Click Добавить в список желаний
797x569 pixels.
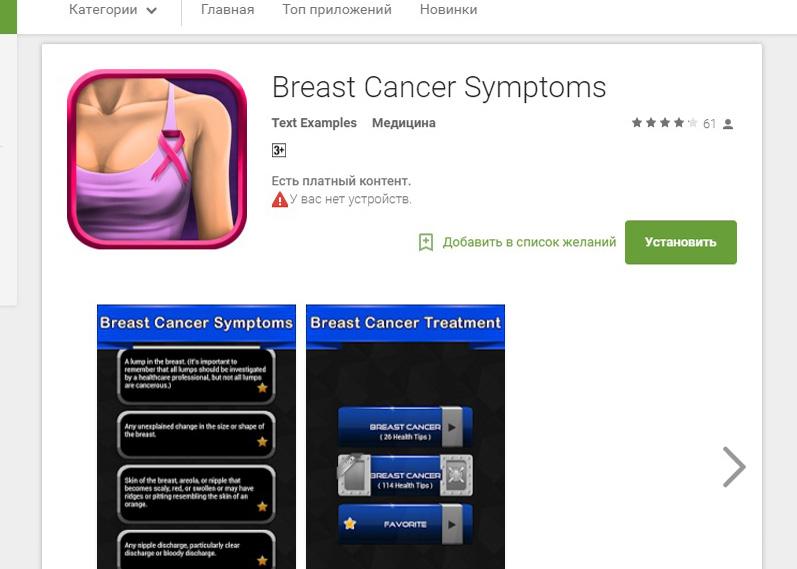[x=529, y=242]
